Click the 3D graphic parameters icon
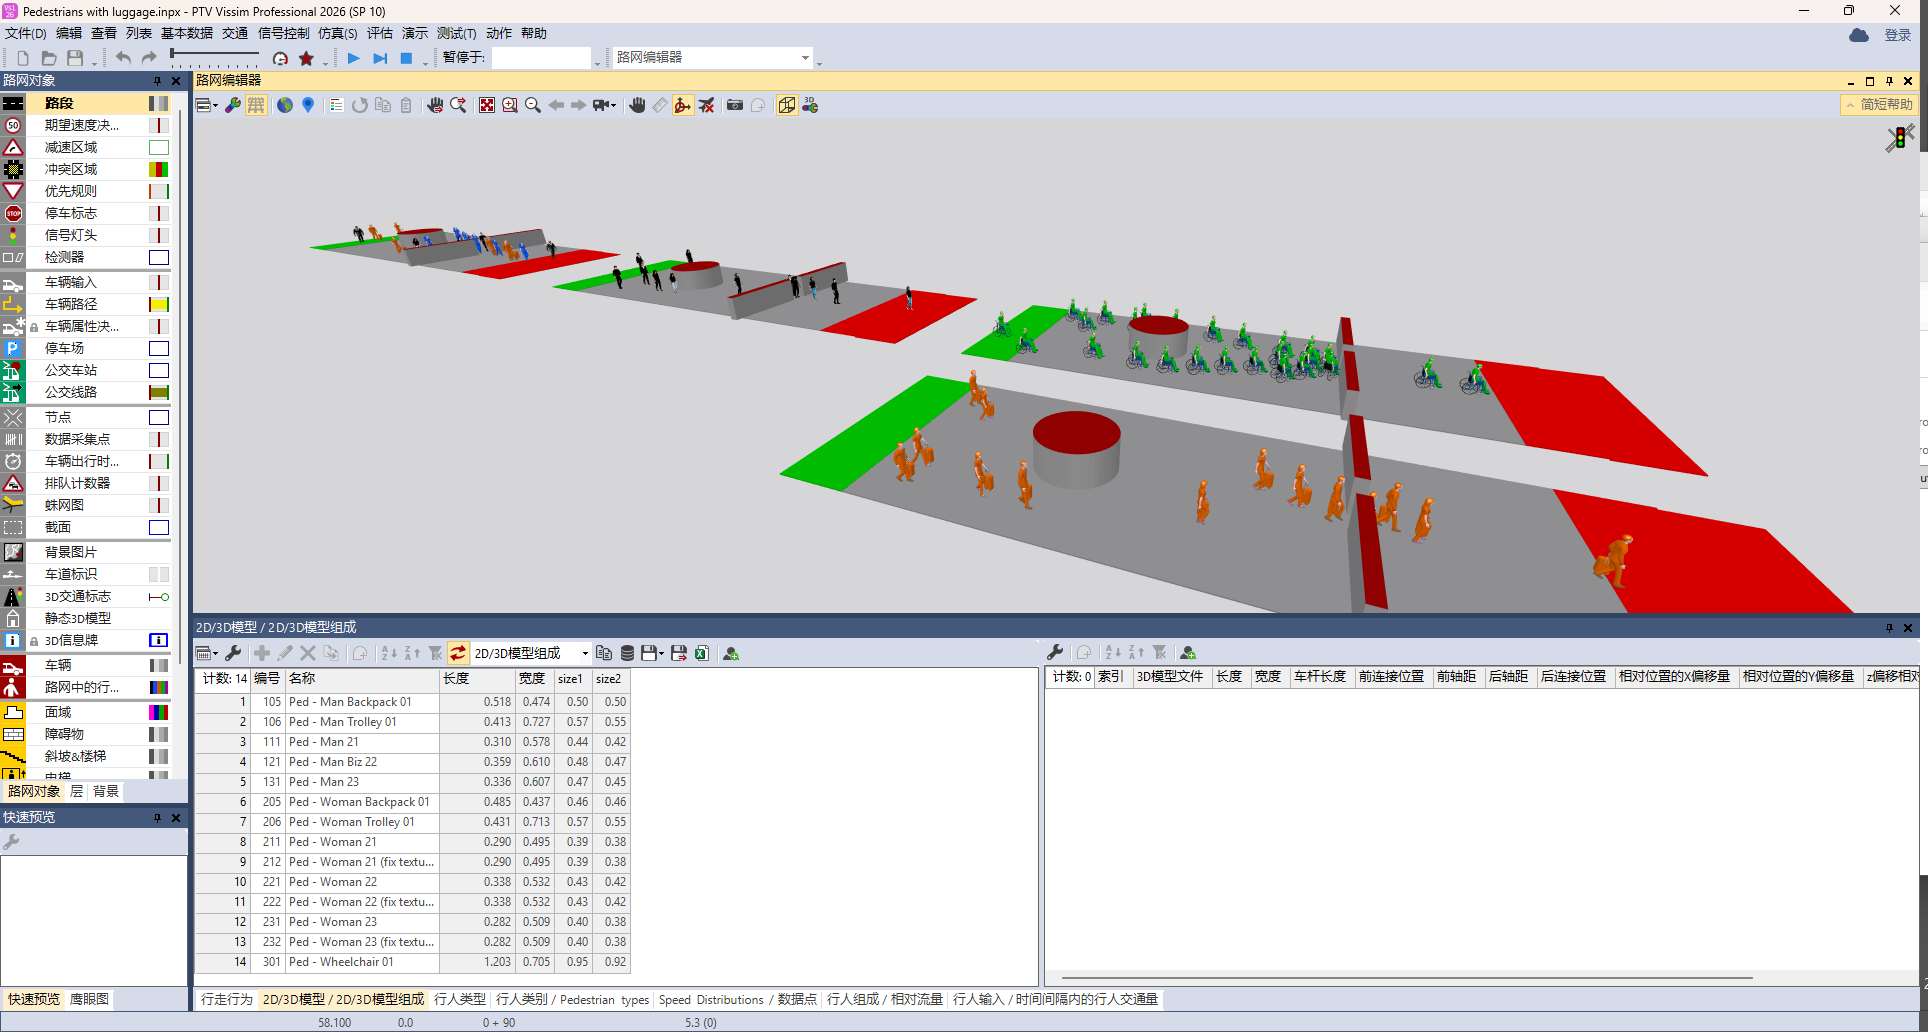The height and width of the screenshot is (1032, 1928). 810,105
